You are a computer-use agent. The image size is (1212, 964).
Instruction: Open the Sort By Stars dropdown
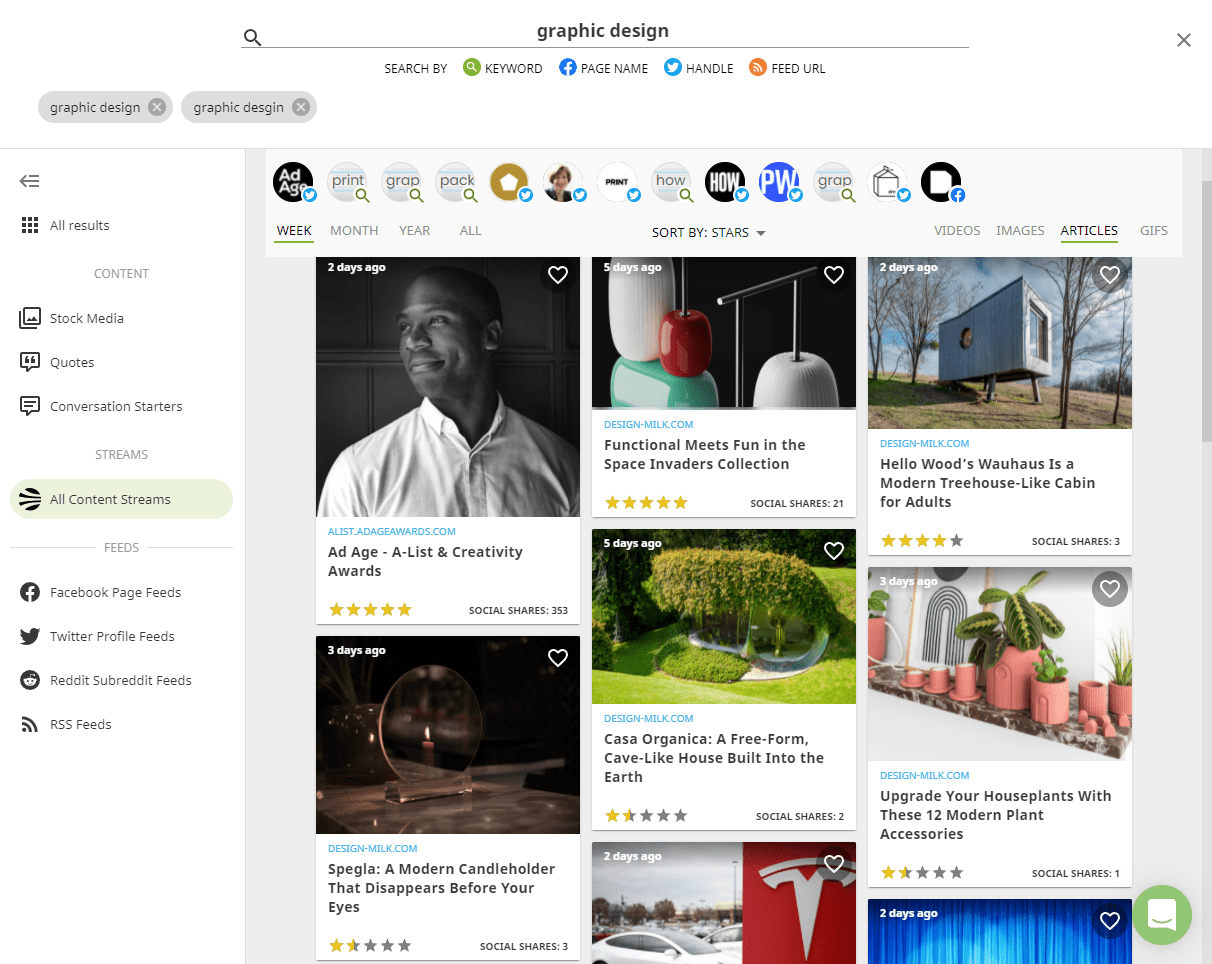coord(709,233)
